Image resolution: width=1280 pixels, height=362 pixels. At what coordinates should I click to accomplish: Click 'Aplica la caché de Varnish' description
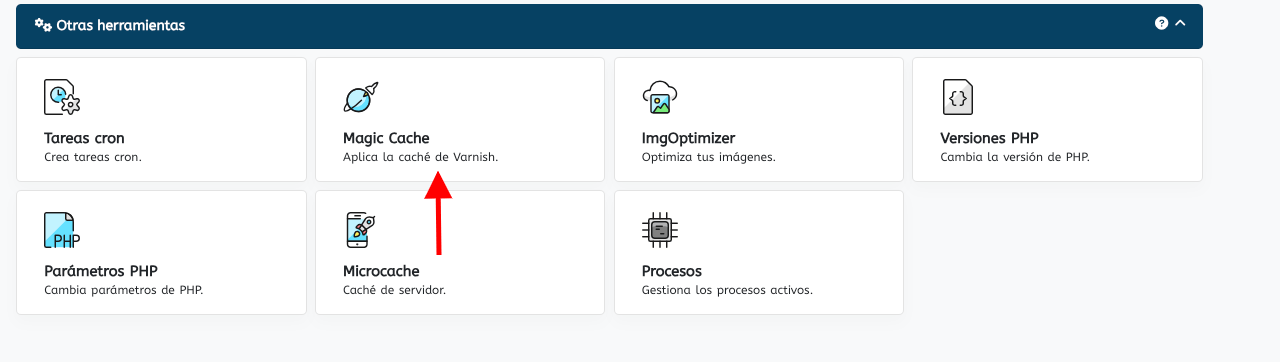(420, 157)
